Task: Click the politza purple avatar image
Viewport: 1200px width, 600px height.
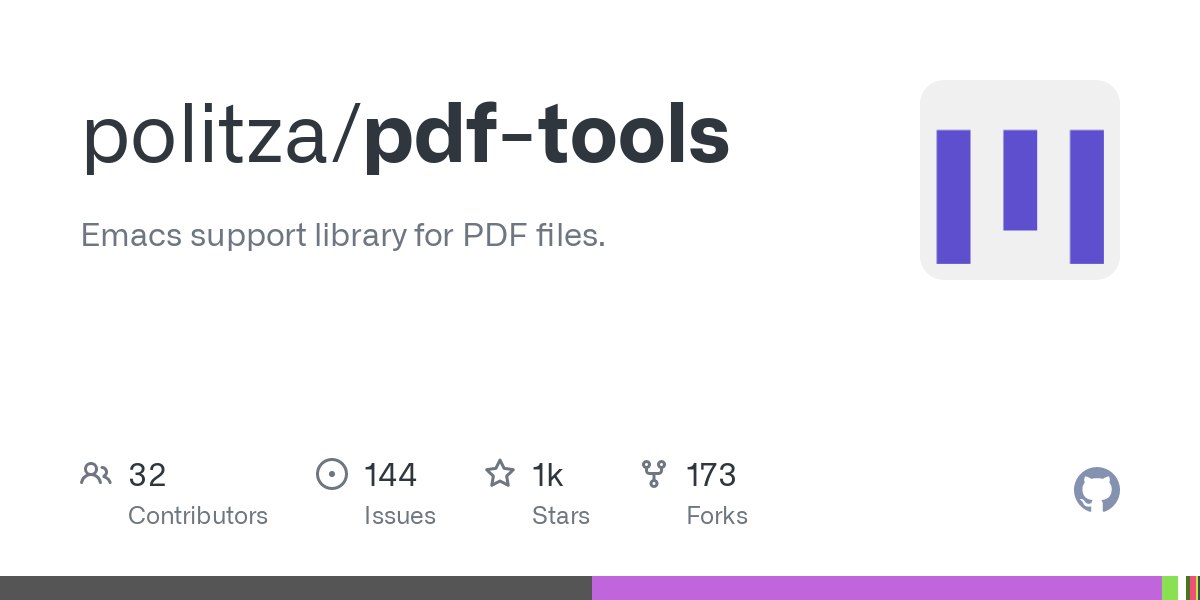Action: (x=1019, y=180)
